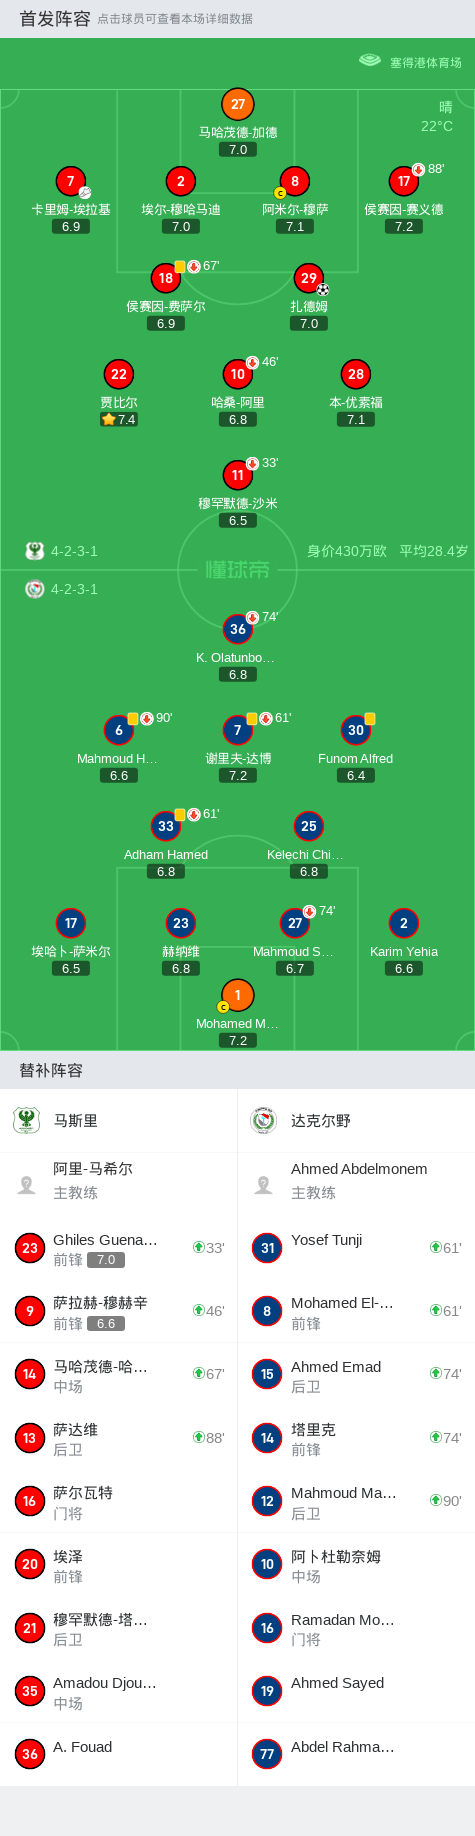Open 达克尔野 team header
The image size is (475, 1836).
[x=356, y=1121]
